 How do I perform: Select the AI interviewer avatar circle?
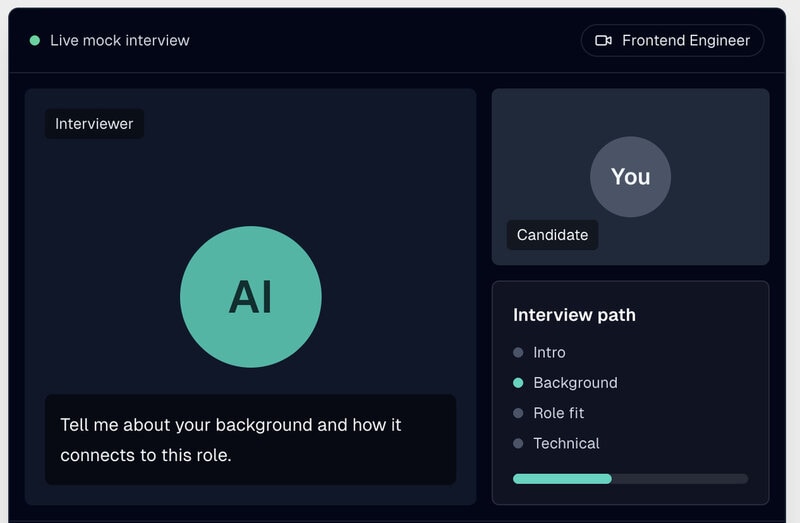click(251, 296)
